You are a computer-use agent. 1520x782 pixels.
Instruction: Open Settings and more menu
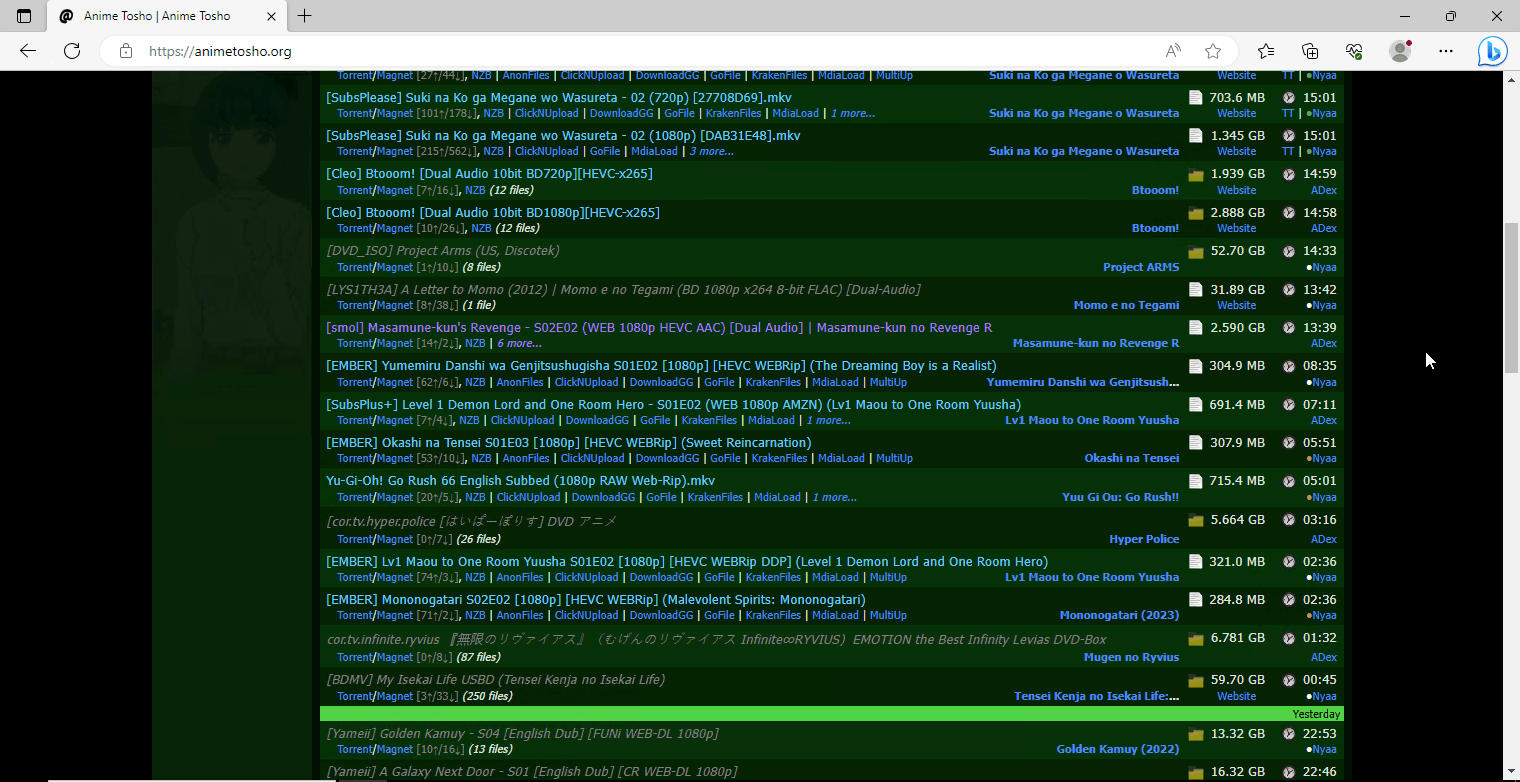(1446, 51)
